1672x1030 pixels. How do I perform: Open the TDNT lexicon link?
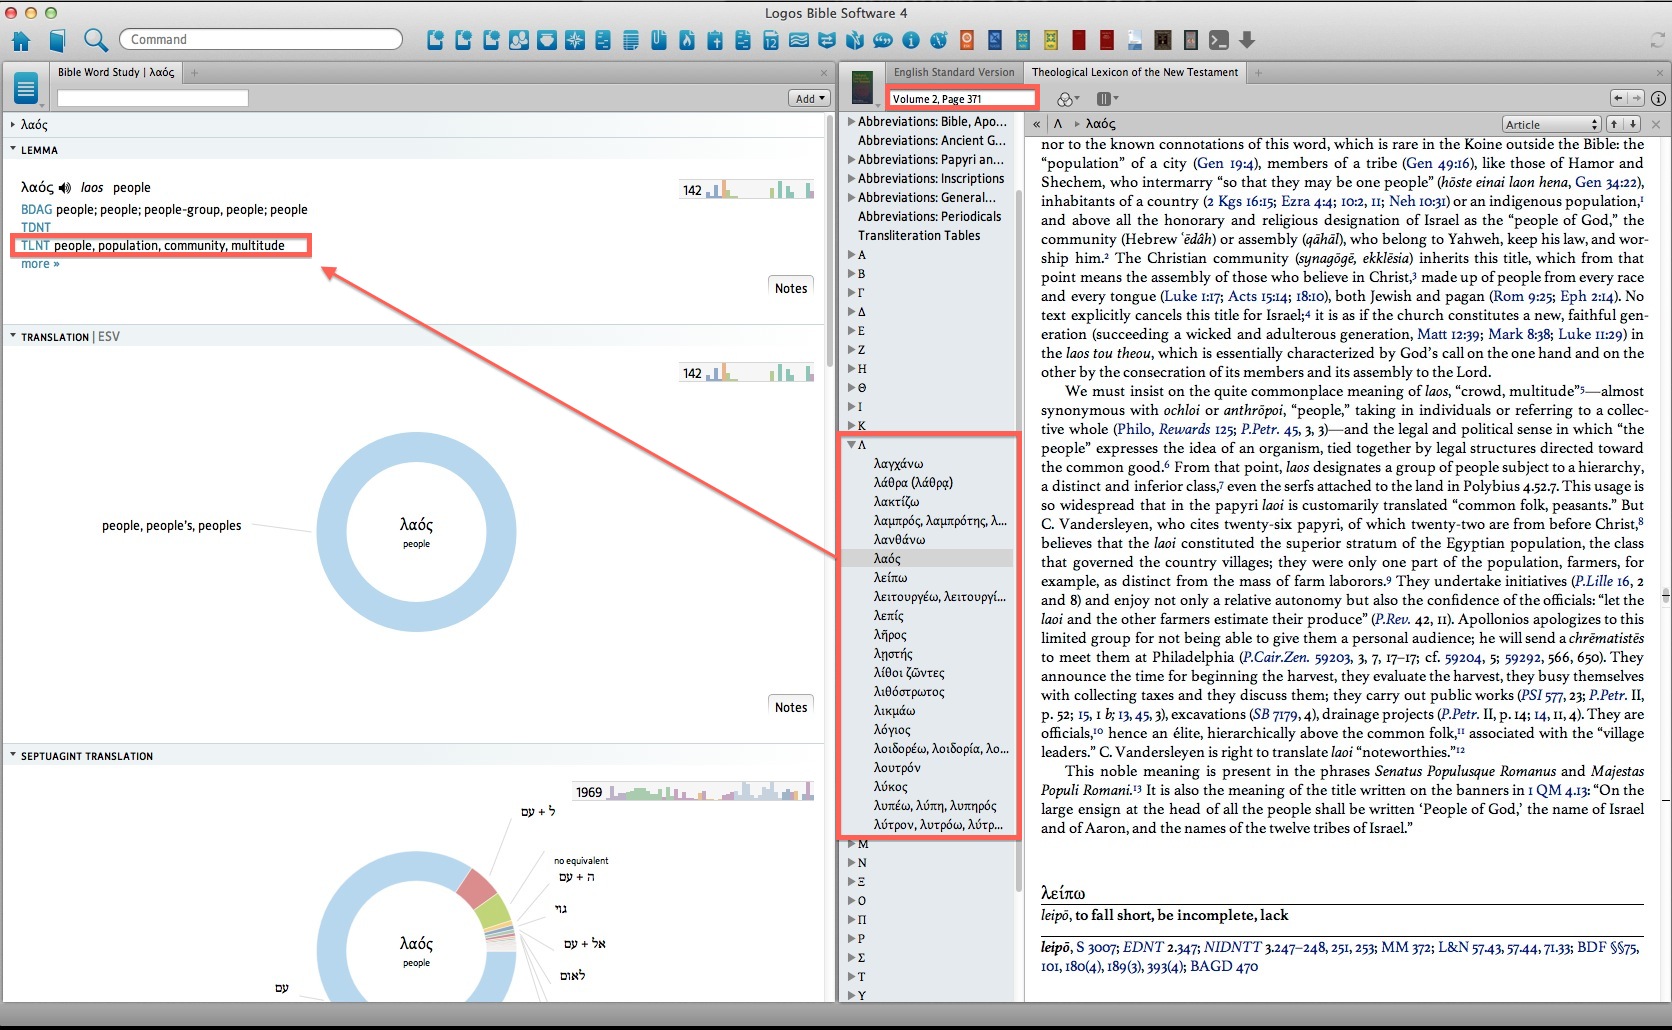click(36, 227)
